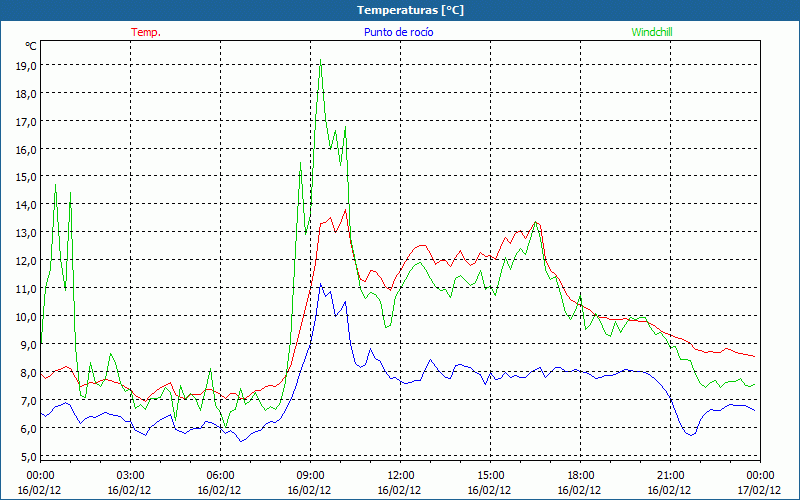Click the 'Temp.' red legend label
This screenshot has height=500, width=800.
(x=146, y=32)
